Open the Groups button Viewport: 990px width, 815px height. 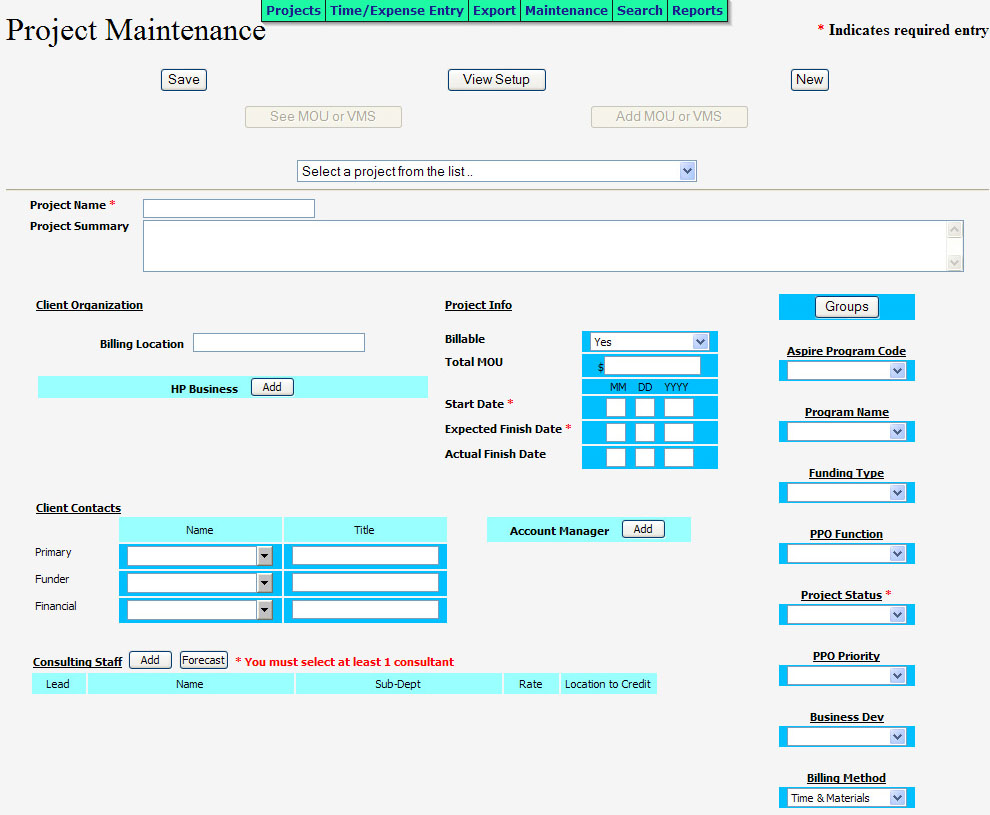click(847, 307)
